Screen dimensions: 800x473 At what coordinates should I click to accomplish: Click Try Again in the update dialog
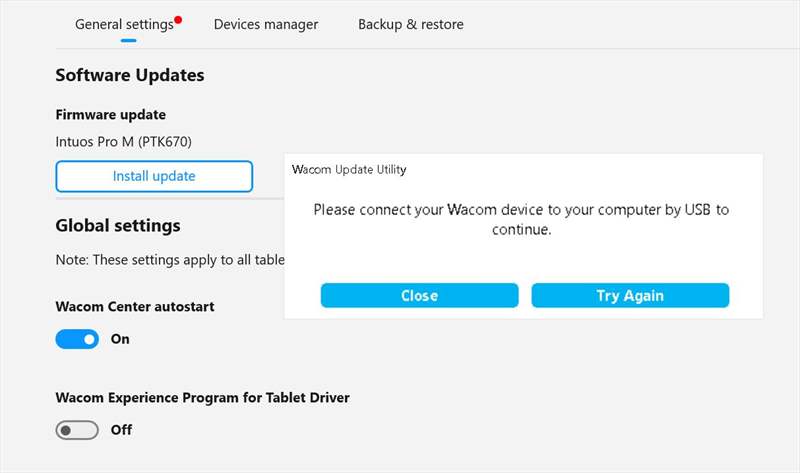630,295
